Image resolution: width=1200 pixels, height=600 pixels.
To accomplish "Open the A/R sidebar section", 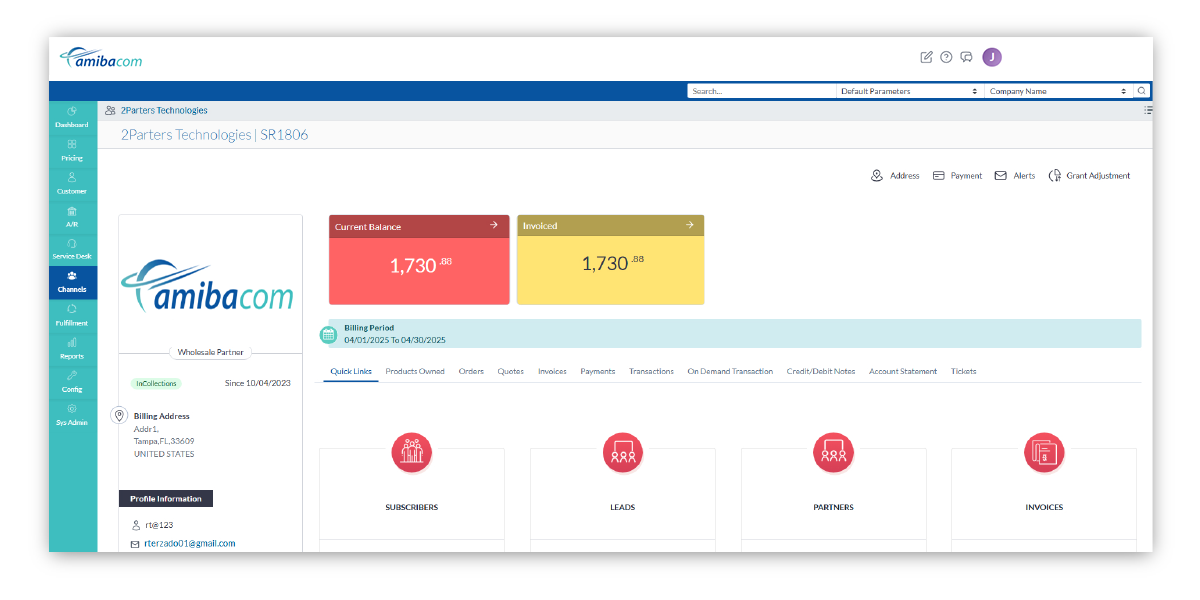I will [x=72, y=216].
